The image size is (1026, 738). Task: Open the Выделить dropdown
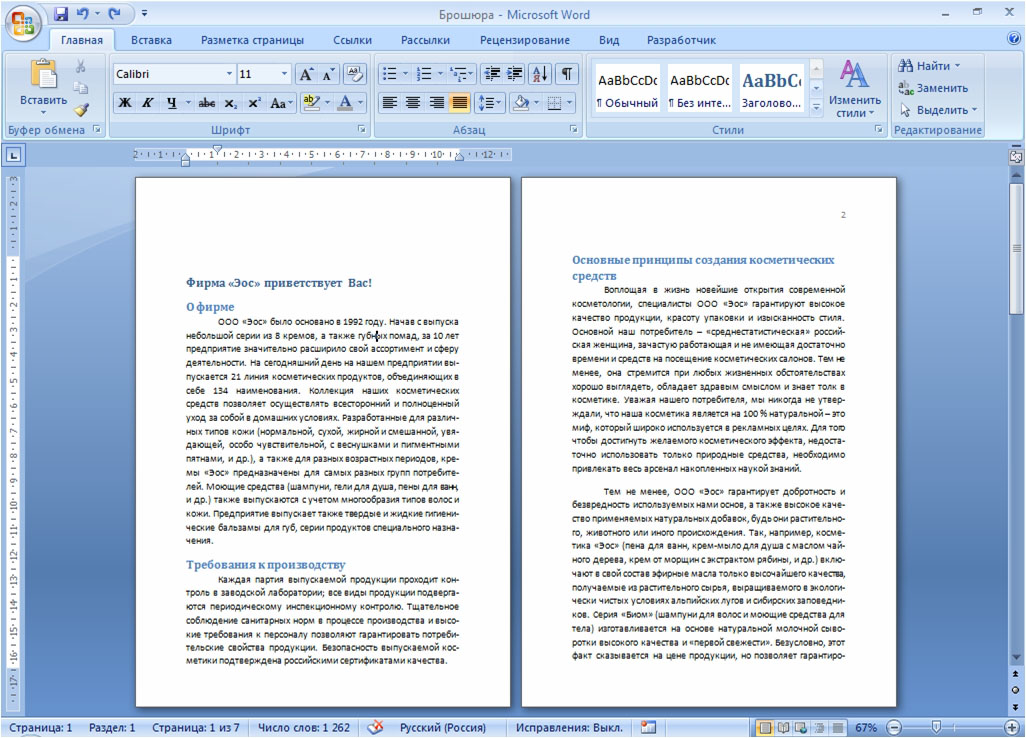[x=938, y=110]
